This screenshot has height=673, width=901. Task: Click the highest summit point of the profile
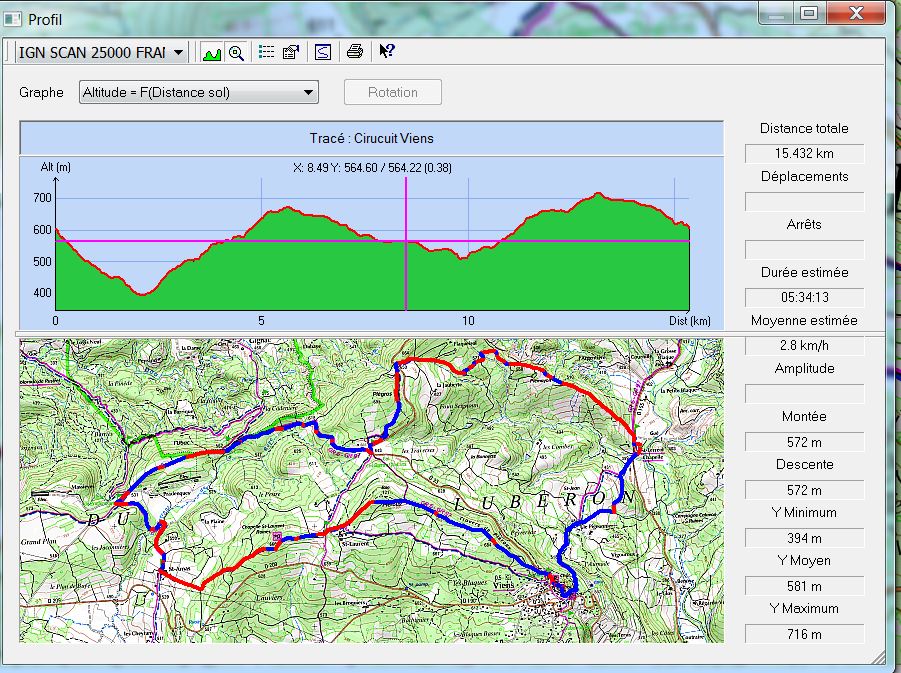pos(598,194)
